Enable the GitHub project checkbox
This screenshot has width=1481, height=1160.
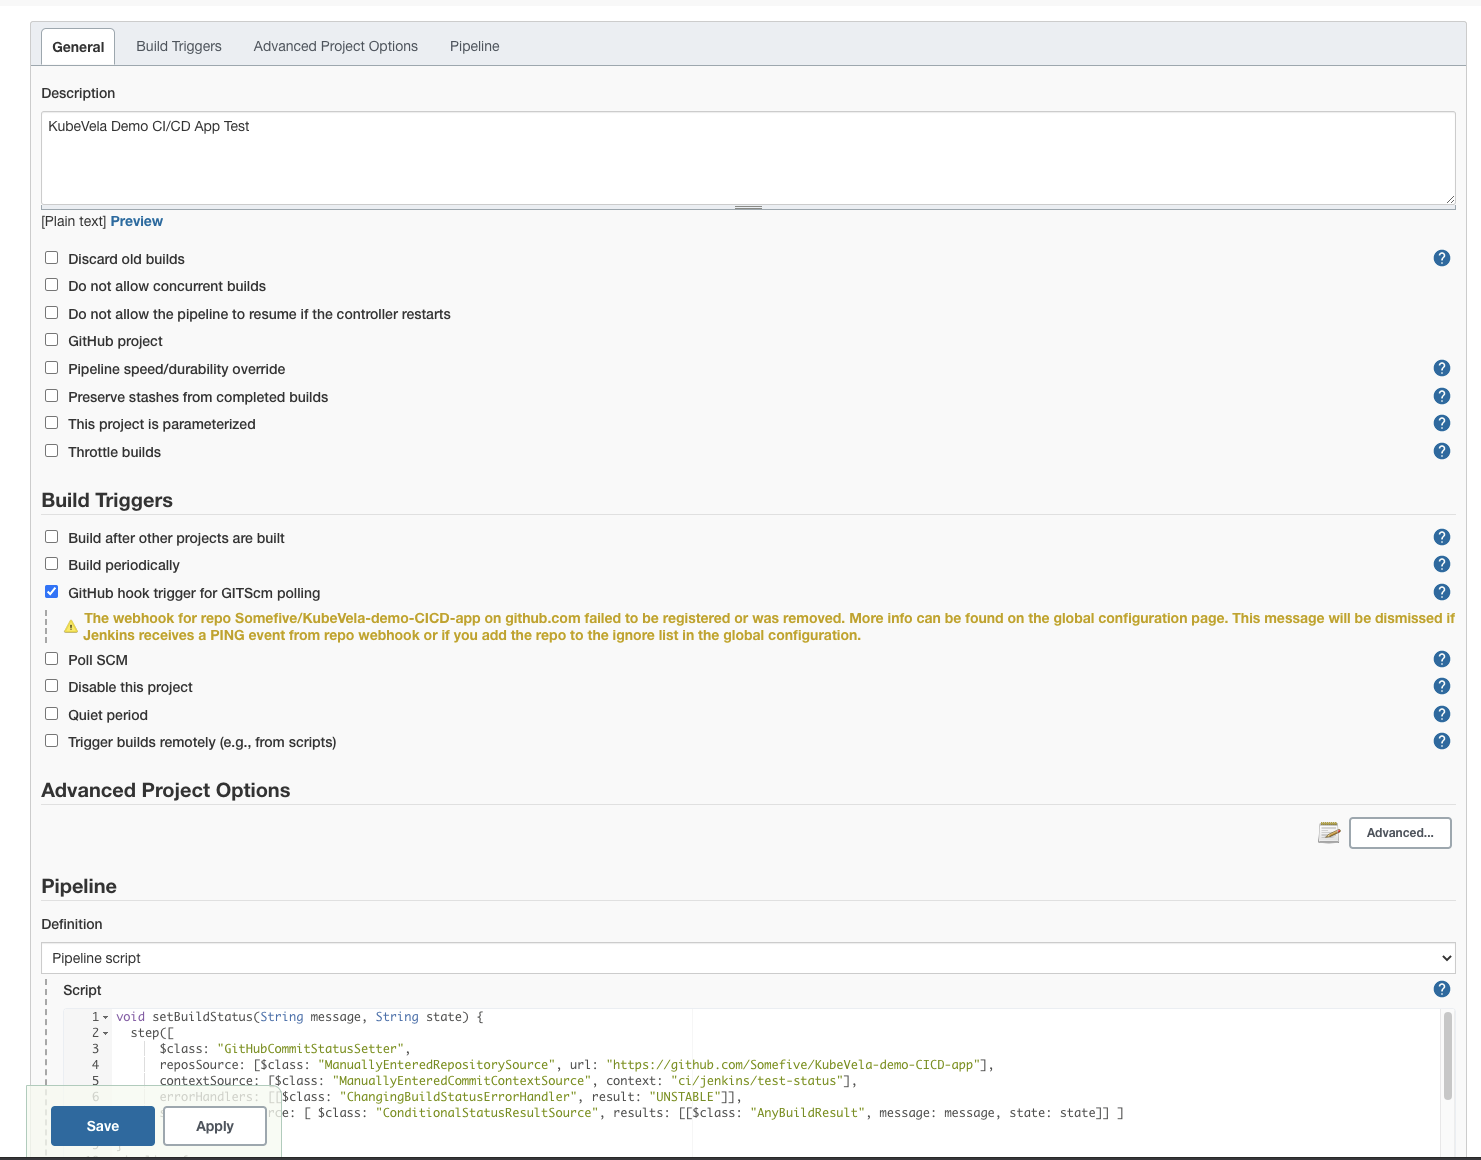click(x=52, y=340)
